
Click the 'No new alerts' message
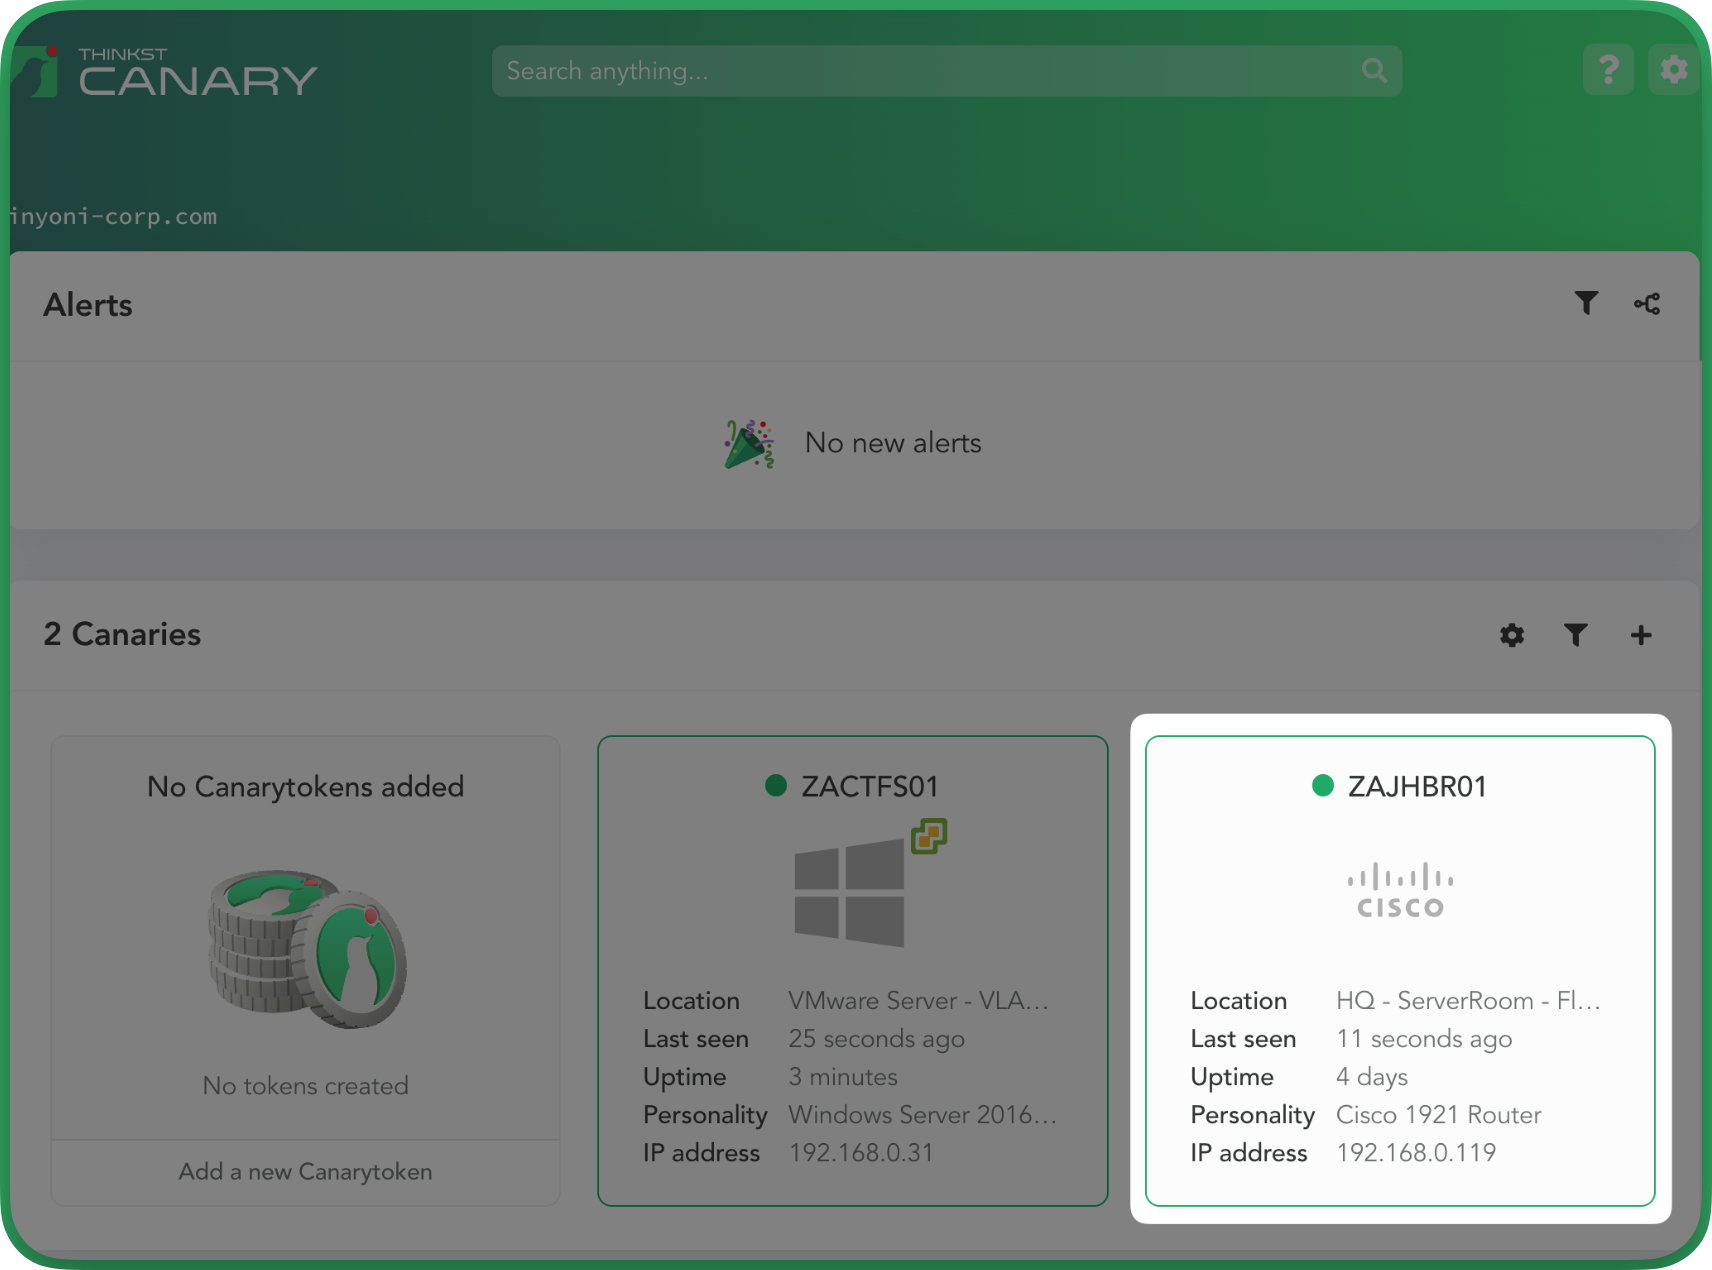pos(893,443)
